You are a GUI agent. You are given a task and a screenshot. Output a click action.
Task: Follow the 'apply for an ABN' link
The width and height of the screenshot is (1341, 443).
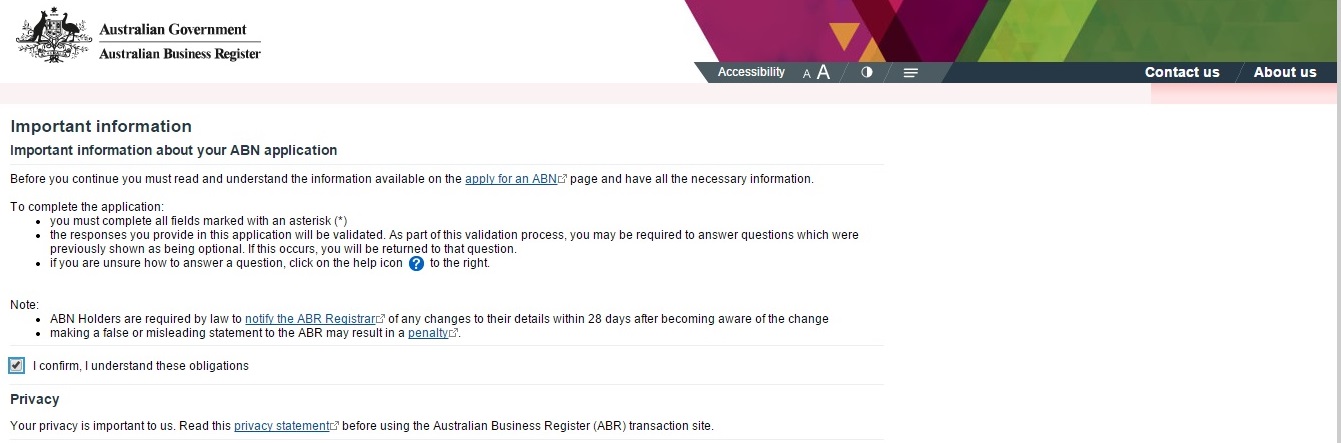click(511, 179)
